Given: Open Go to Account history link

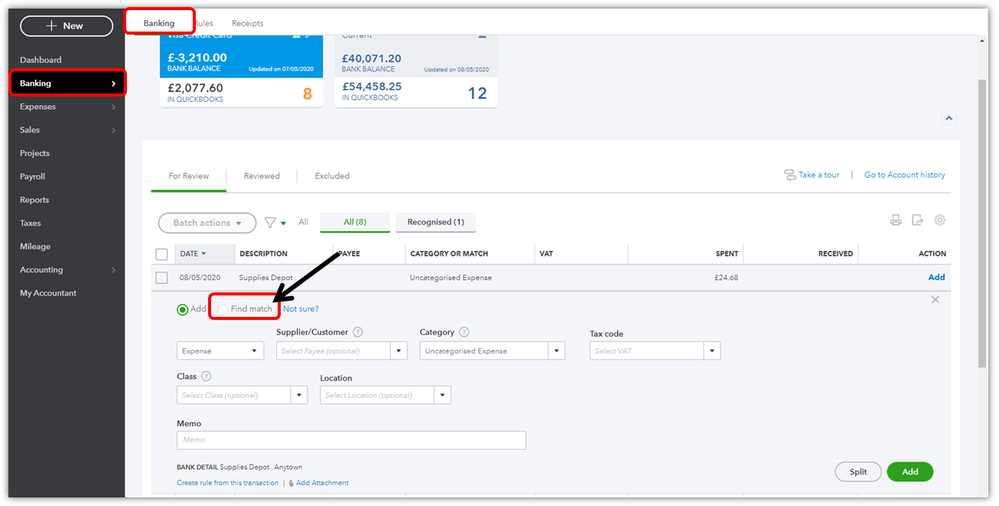Looking at the screenshot, I should tap(905, 175).
